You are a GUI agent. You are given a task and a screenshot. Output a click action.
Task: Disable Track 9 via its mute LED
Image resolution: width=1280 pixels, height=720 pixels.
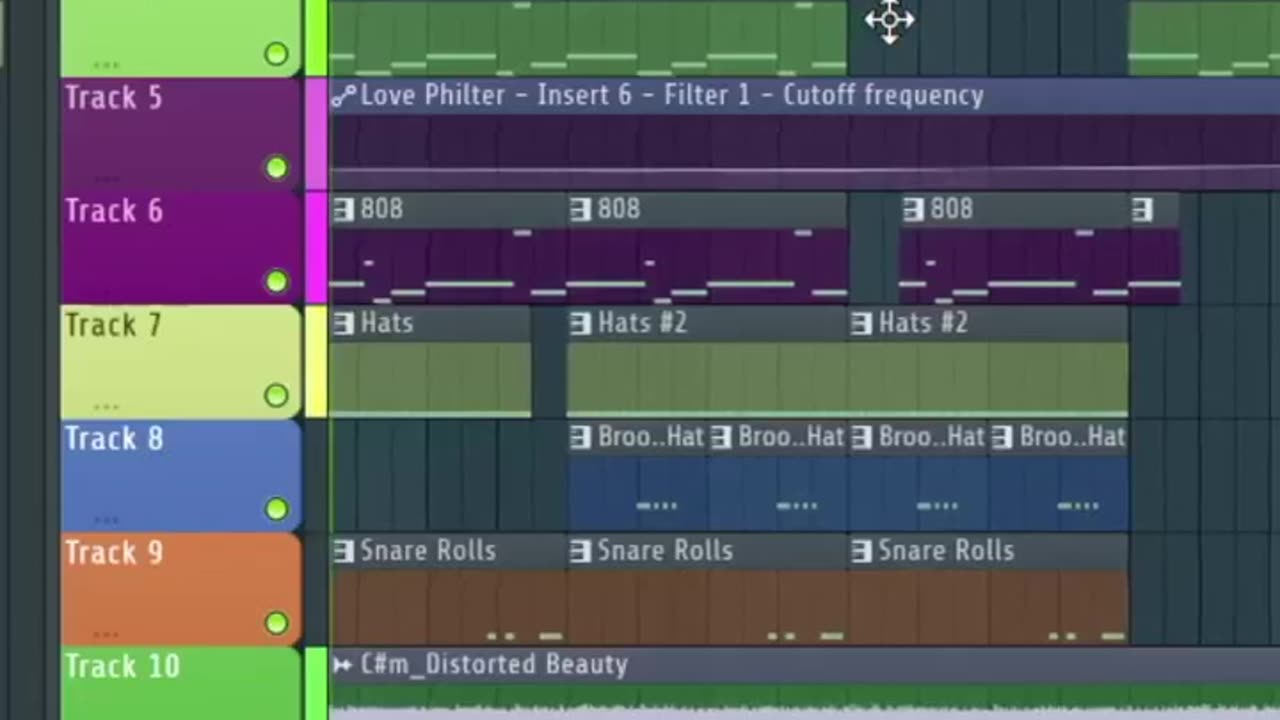tap(277, 624)
